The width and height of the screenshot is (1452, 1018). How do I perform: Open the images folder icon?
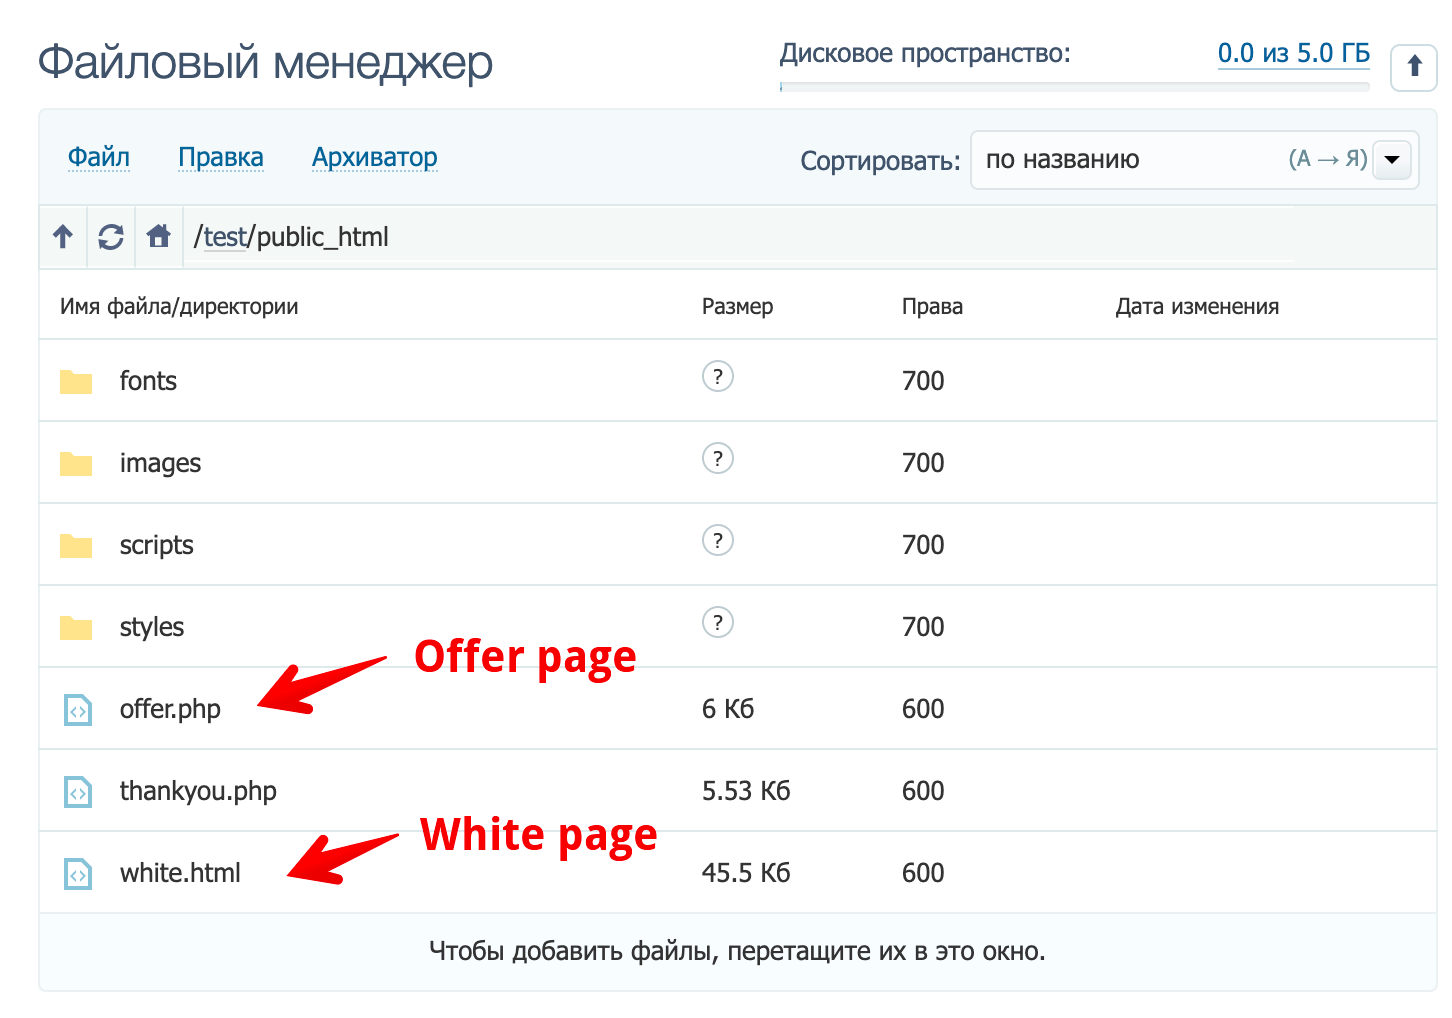(x=75, y=462)
